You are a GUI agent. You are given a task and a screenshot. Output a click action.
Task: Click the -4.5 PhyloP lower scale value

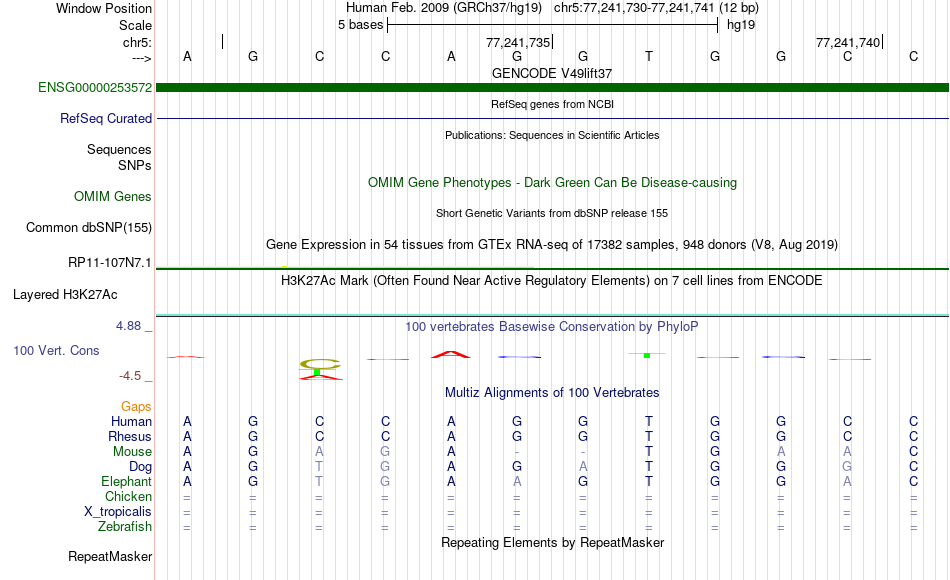coord(130,376)
